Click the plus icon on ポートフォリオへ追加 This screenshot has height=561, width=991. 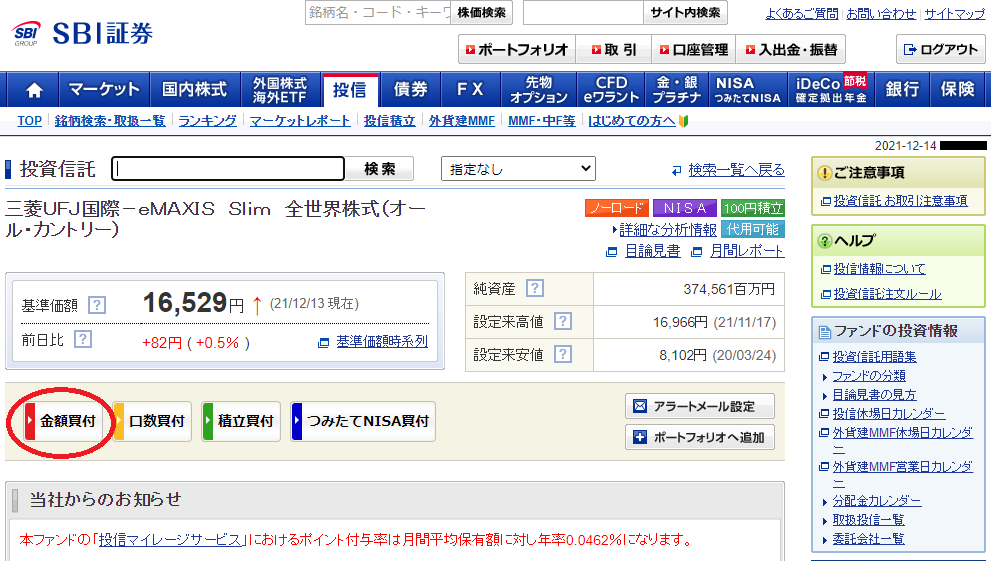pos(640,437)
